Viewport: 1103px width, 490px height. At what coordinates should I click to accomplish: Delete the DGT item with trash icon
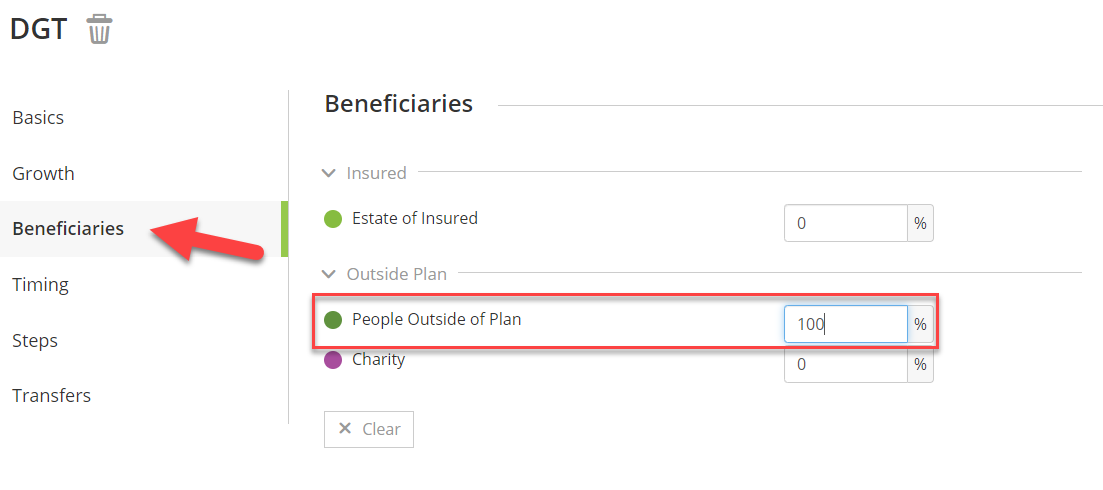click(x=99, y=30)
